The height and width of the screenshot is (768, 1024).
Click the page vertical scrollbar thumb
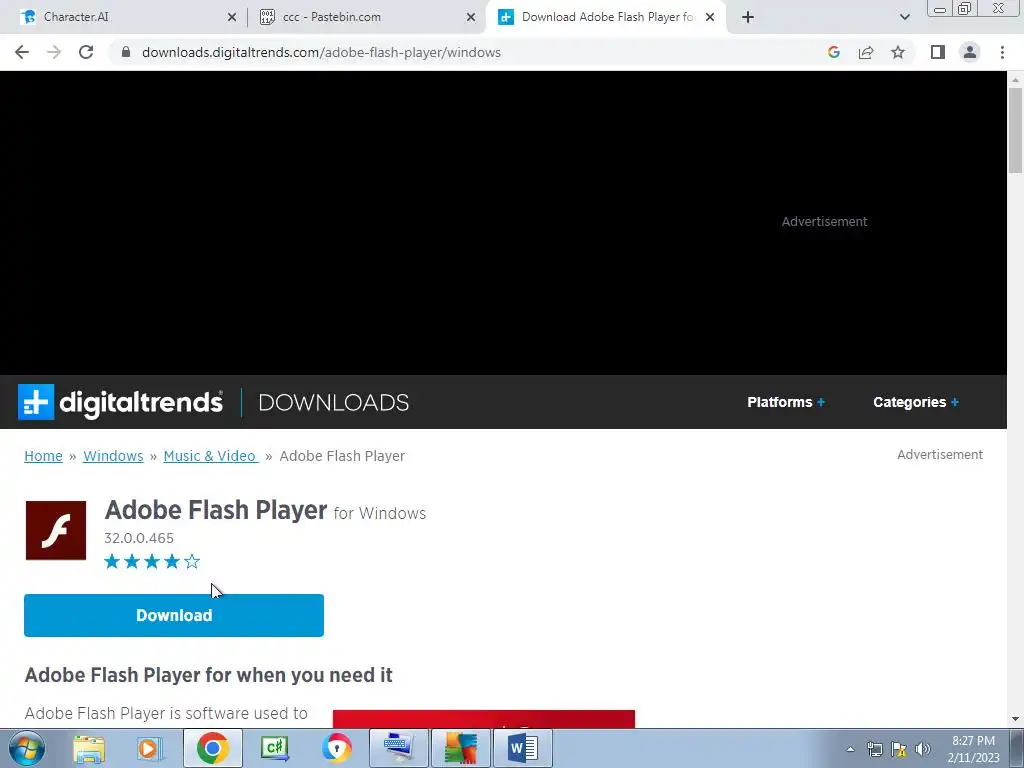pos(1015,130)
